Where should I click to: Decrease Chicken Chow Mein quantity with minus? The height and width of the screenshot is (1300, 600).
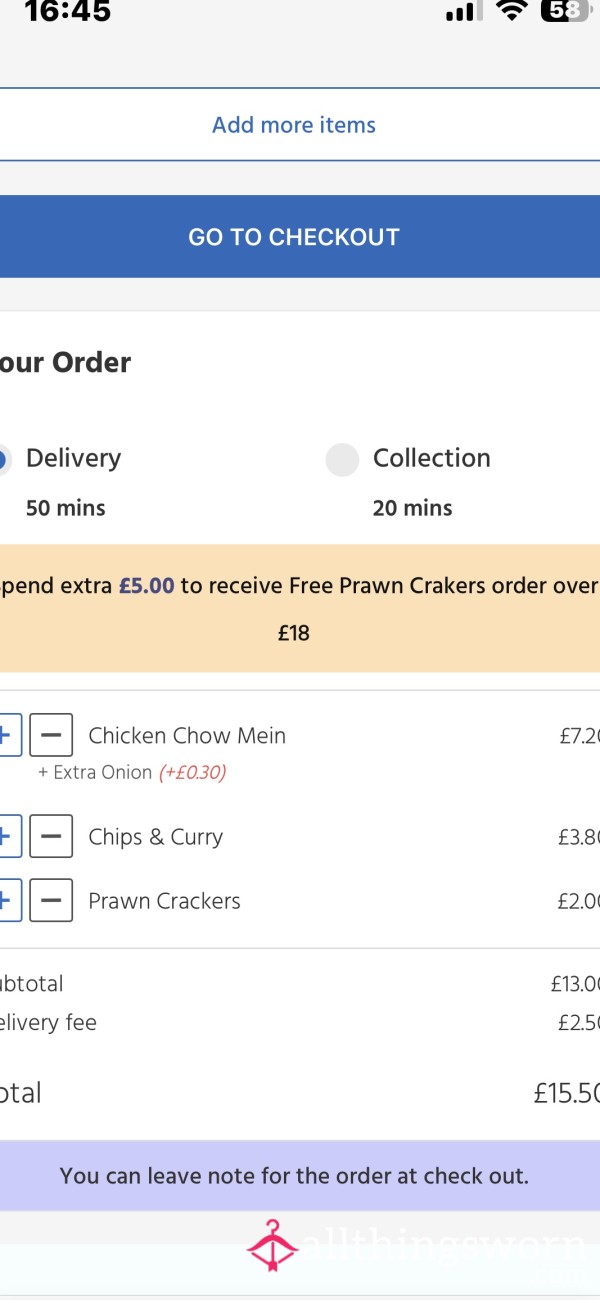(x=51, y=736)
